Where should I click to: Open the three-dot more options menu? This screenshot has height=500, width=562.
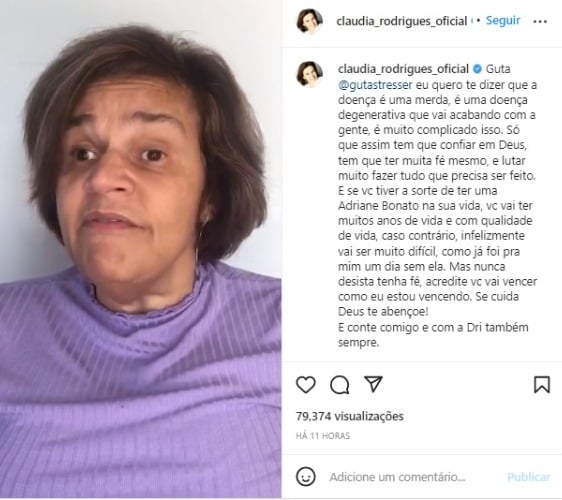point(540,22)
